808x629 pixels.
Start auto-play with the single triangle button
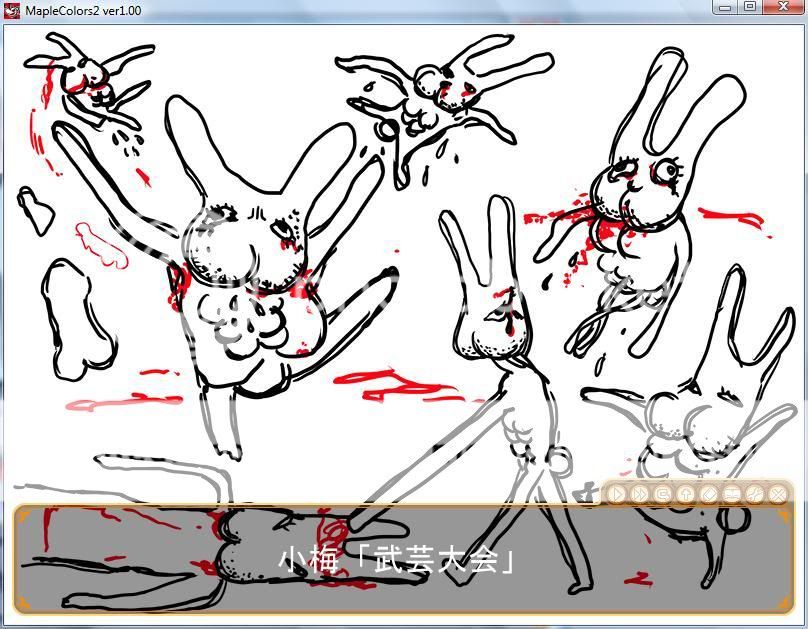pyautogui.click(x=616, y=494)
